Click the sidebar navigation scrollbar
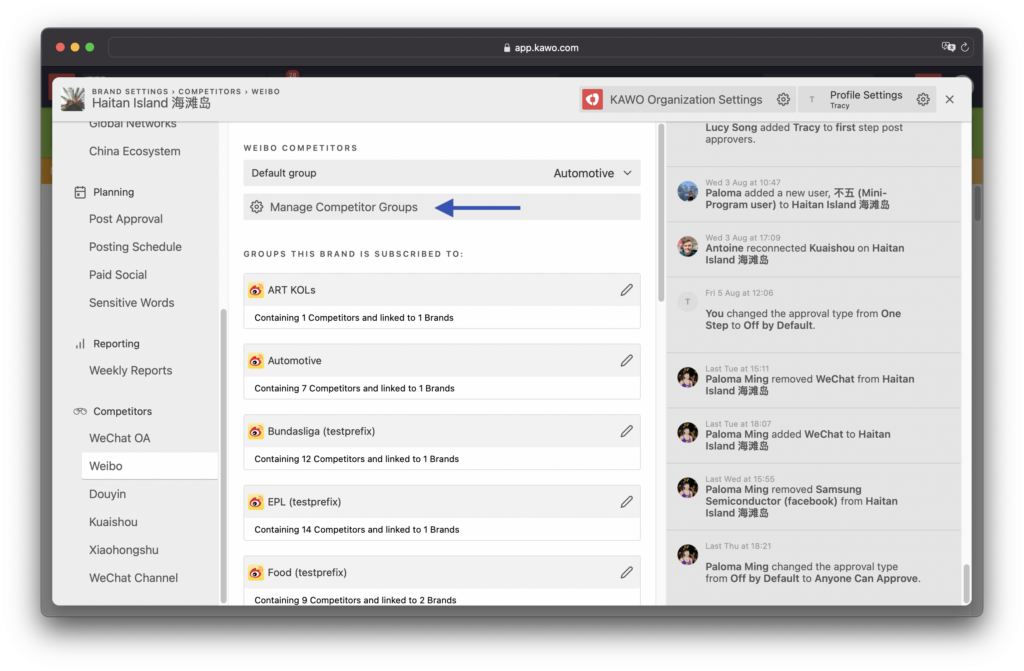The height and width of the screenshot is (671, 1024). point(223,456)
